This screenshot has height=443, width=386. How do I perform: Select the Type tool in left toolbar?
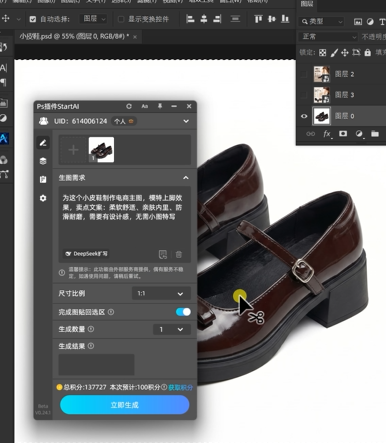tap(3, 68)
